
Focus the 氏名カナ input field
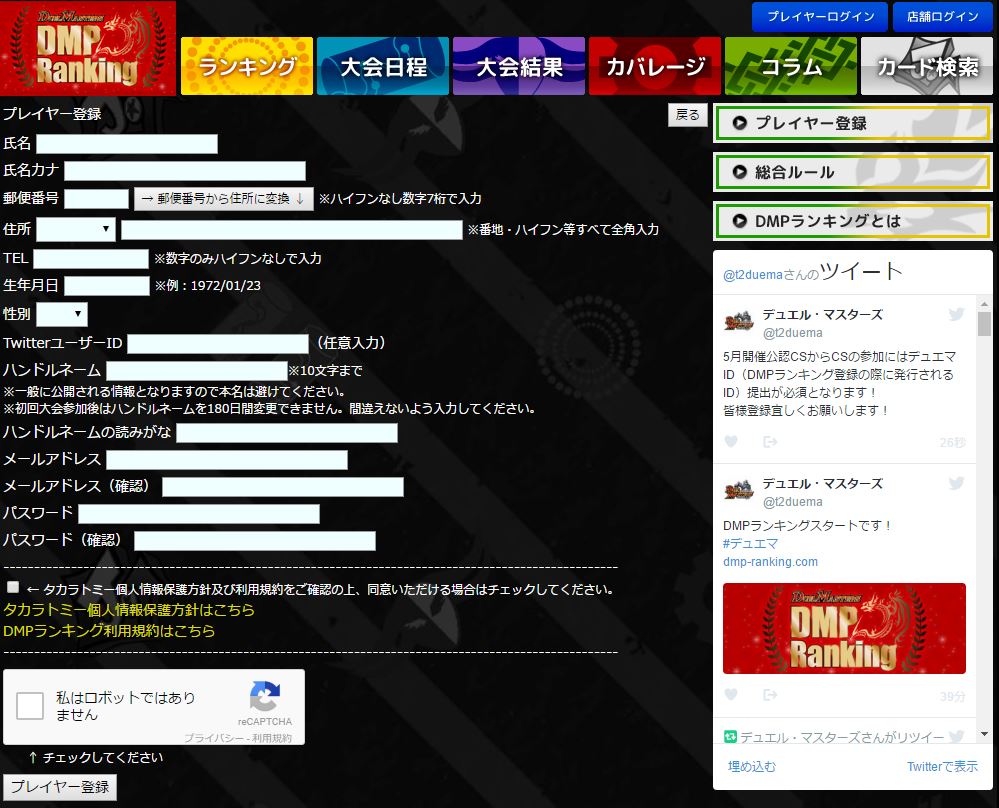tap(185, 171)
